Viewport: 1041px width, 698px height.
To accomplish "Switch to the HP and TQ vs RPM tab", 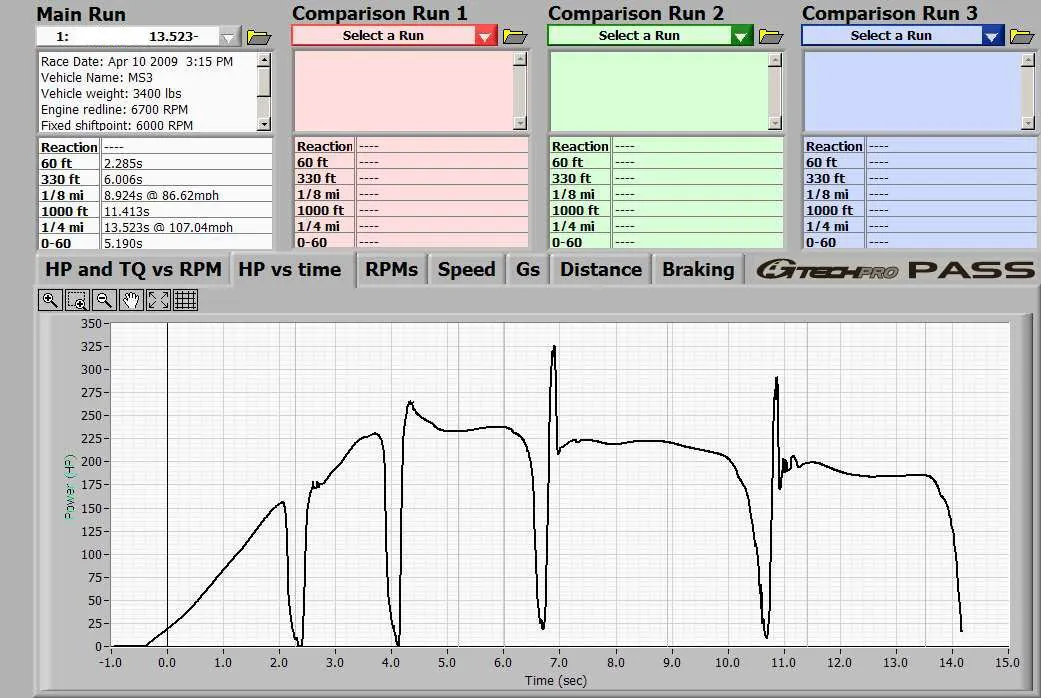I will pyautogui.click(x=132, y=270).
